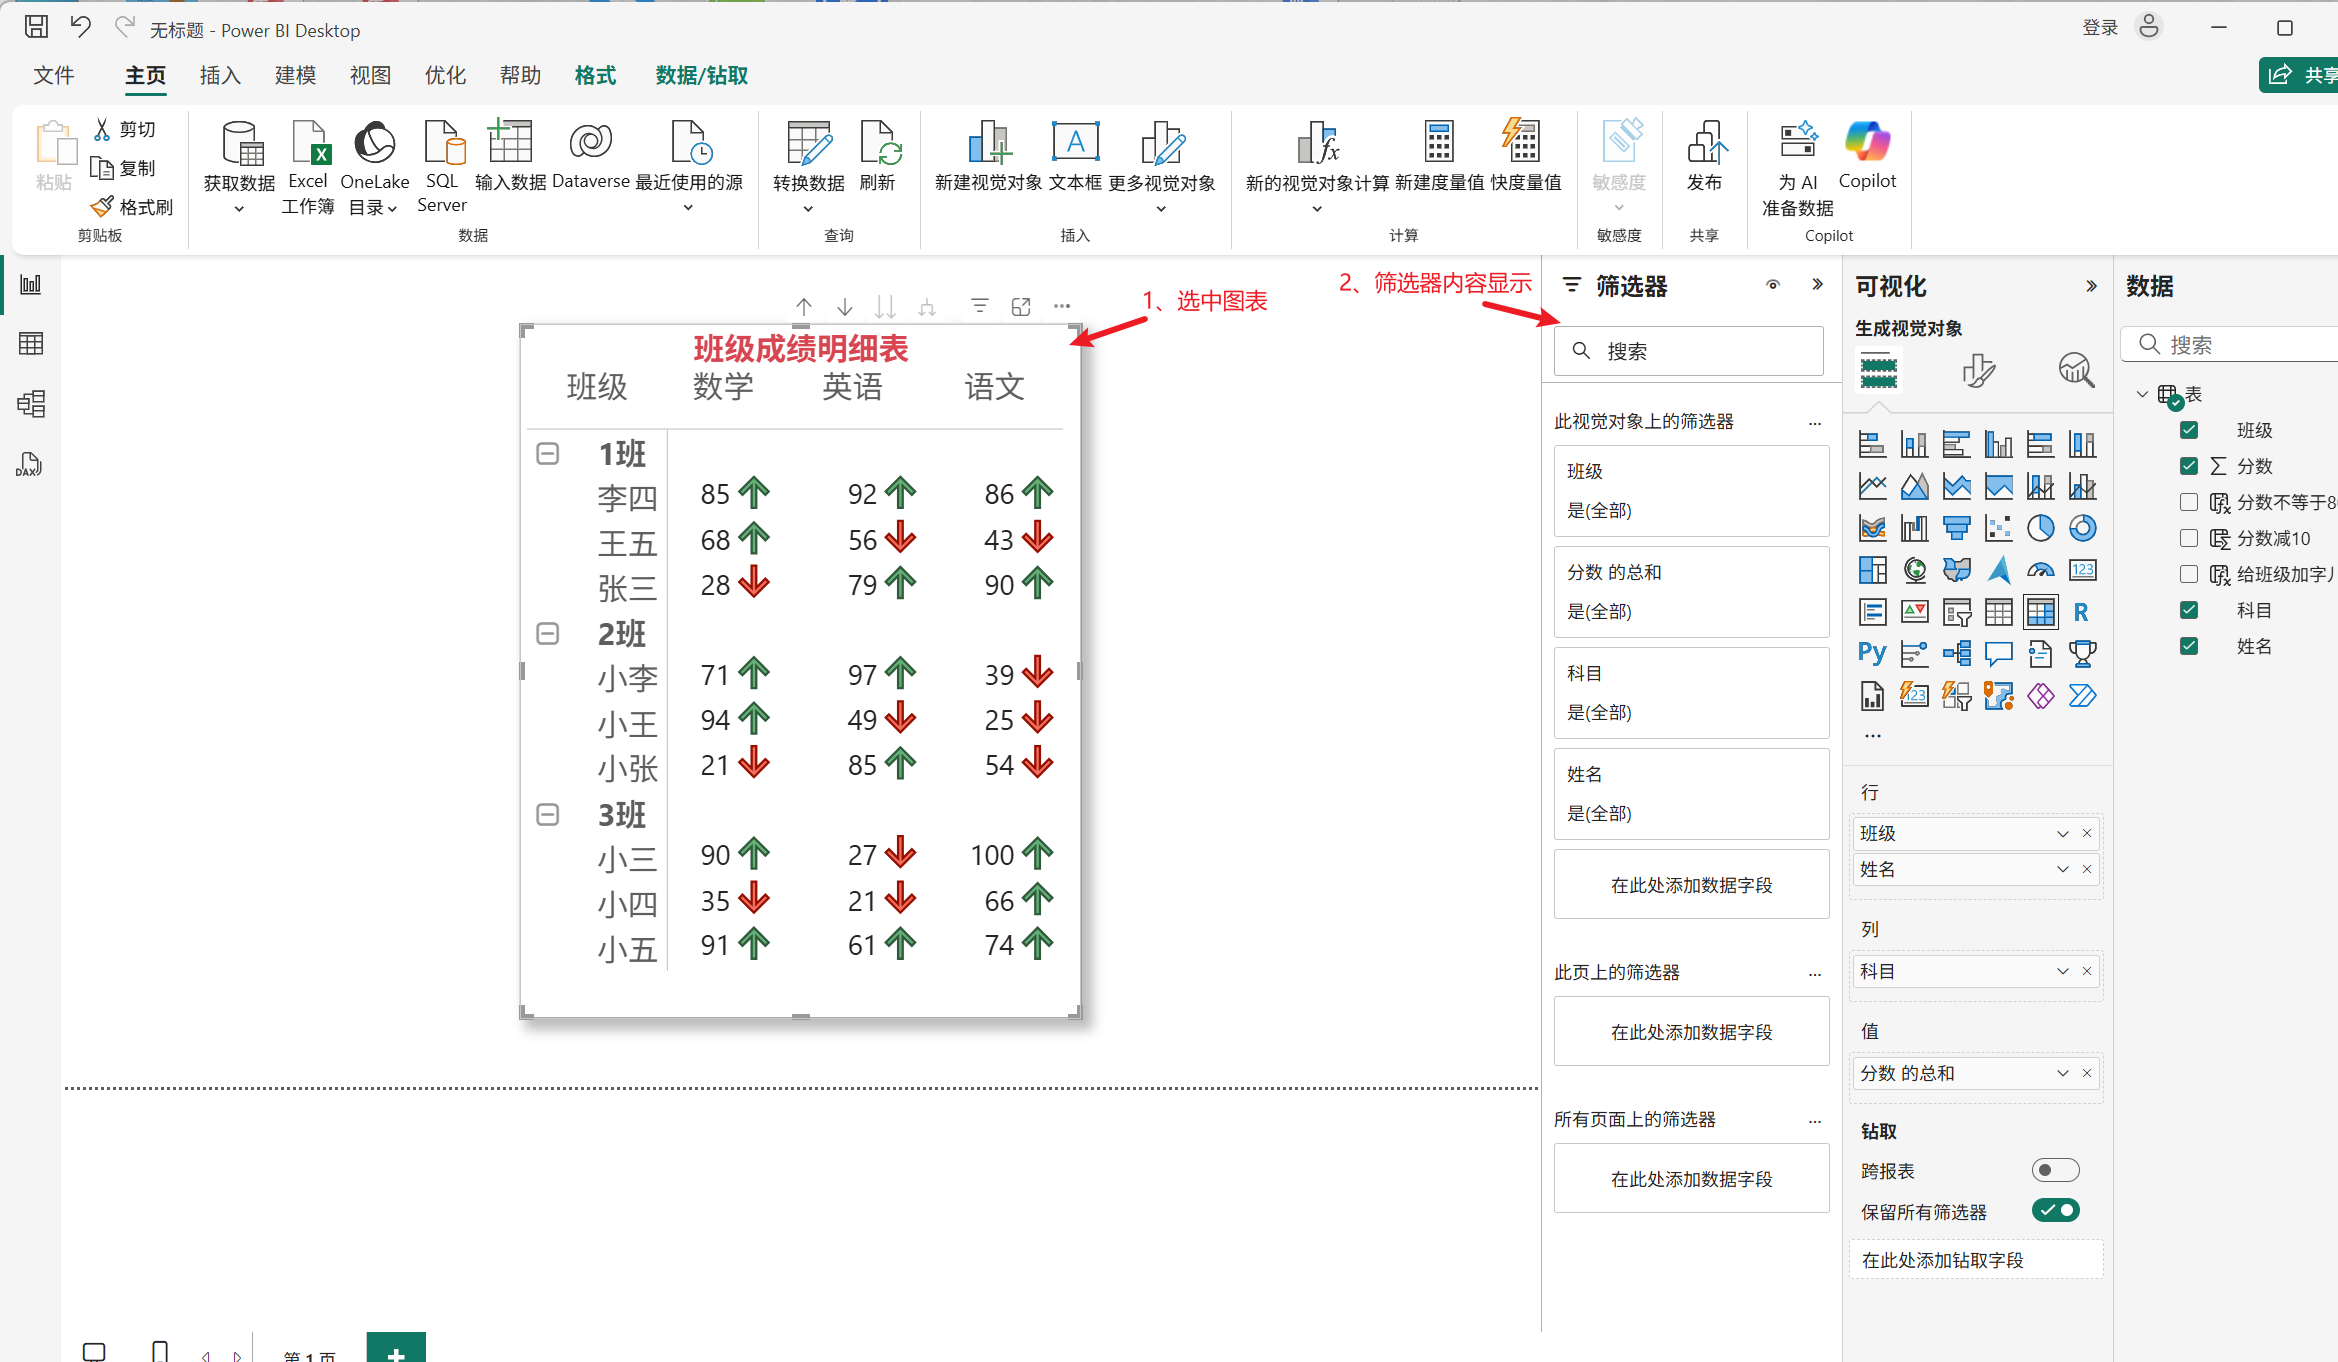Remove 姓名 field from rows
Viewport: 2338px width, 1362px height.
coord(2087,869)
